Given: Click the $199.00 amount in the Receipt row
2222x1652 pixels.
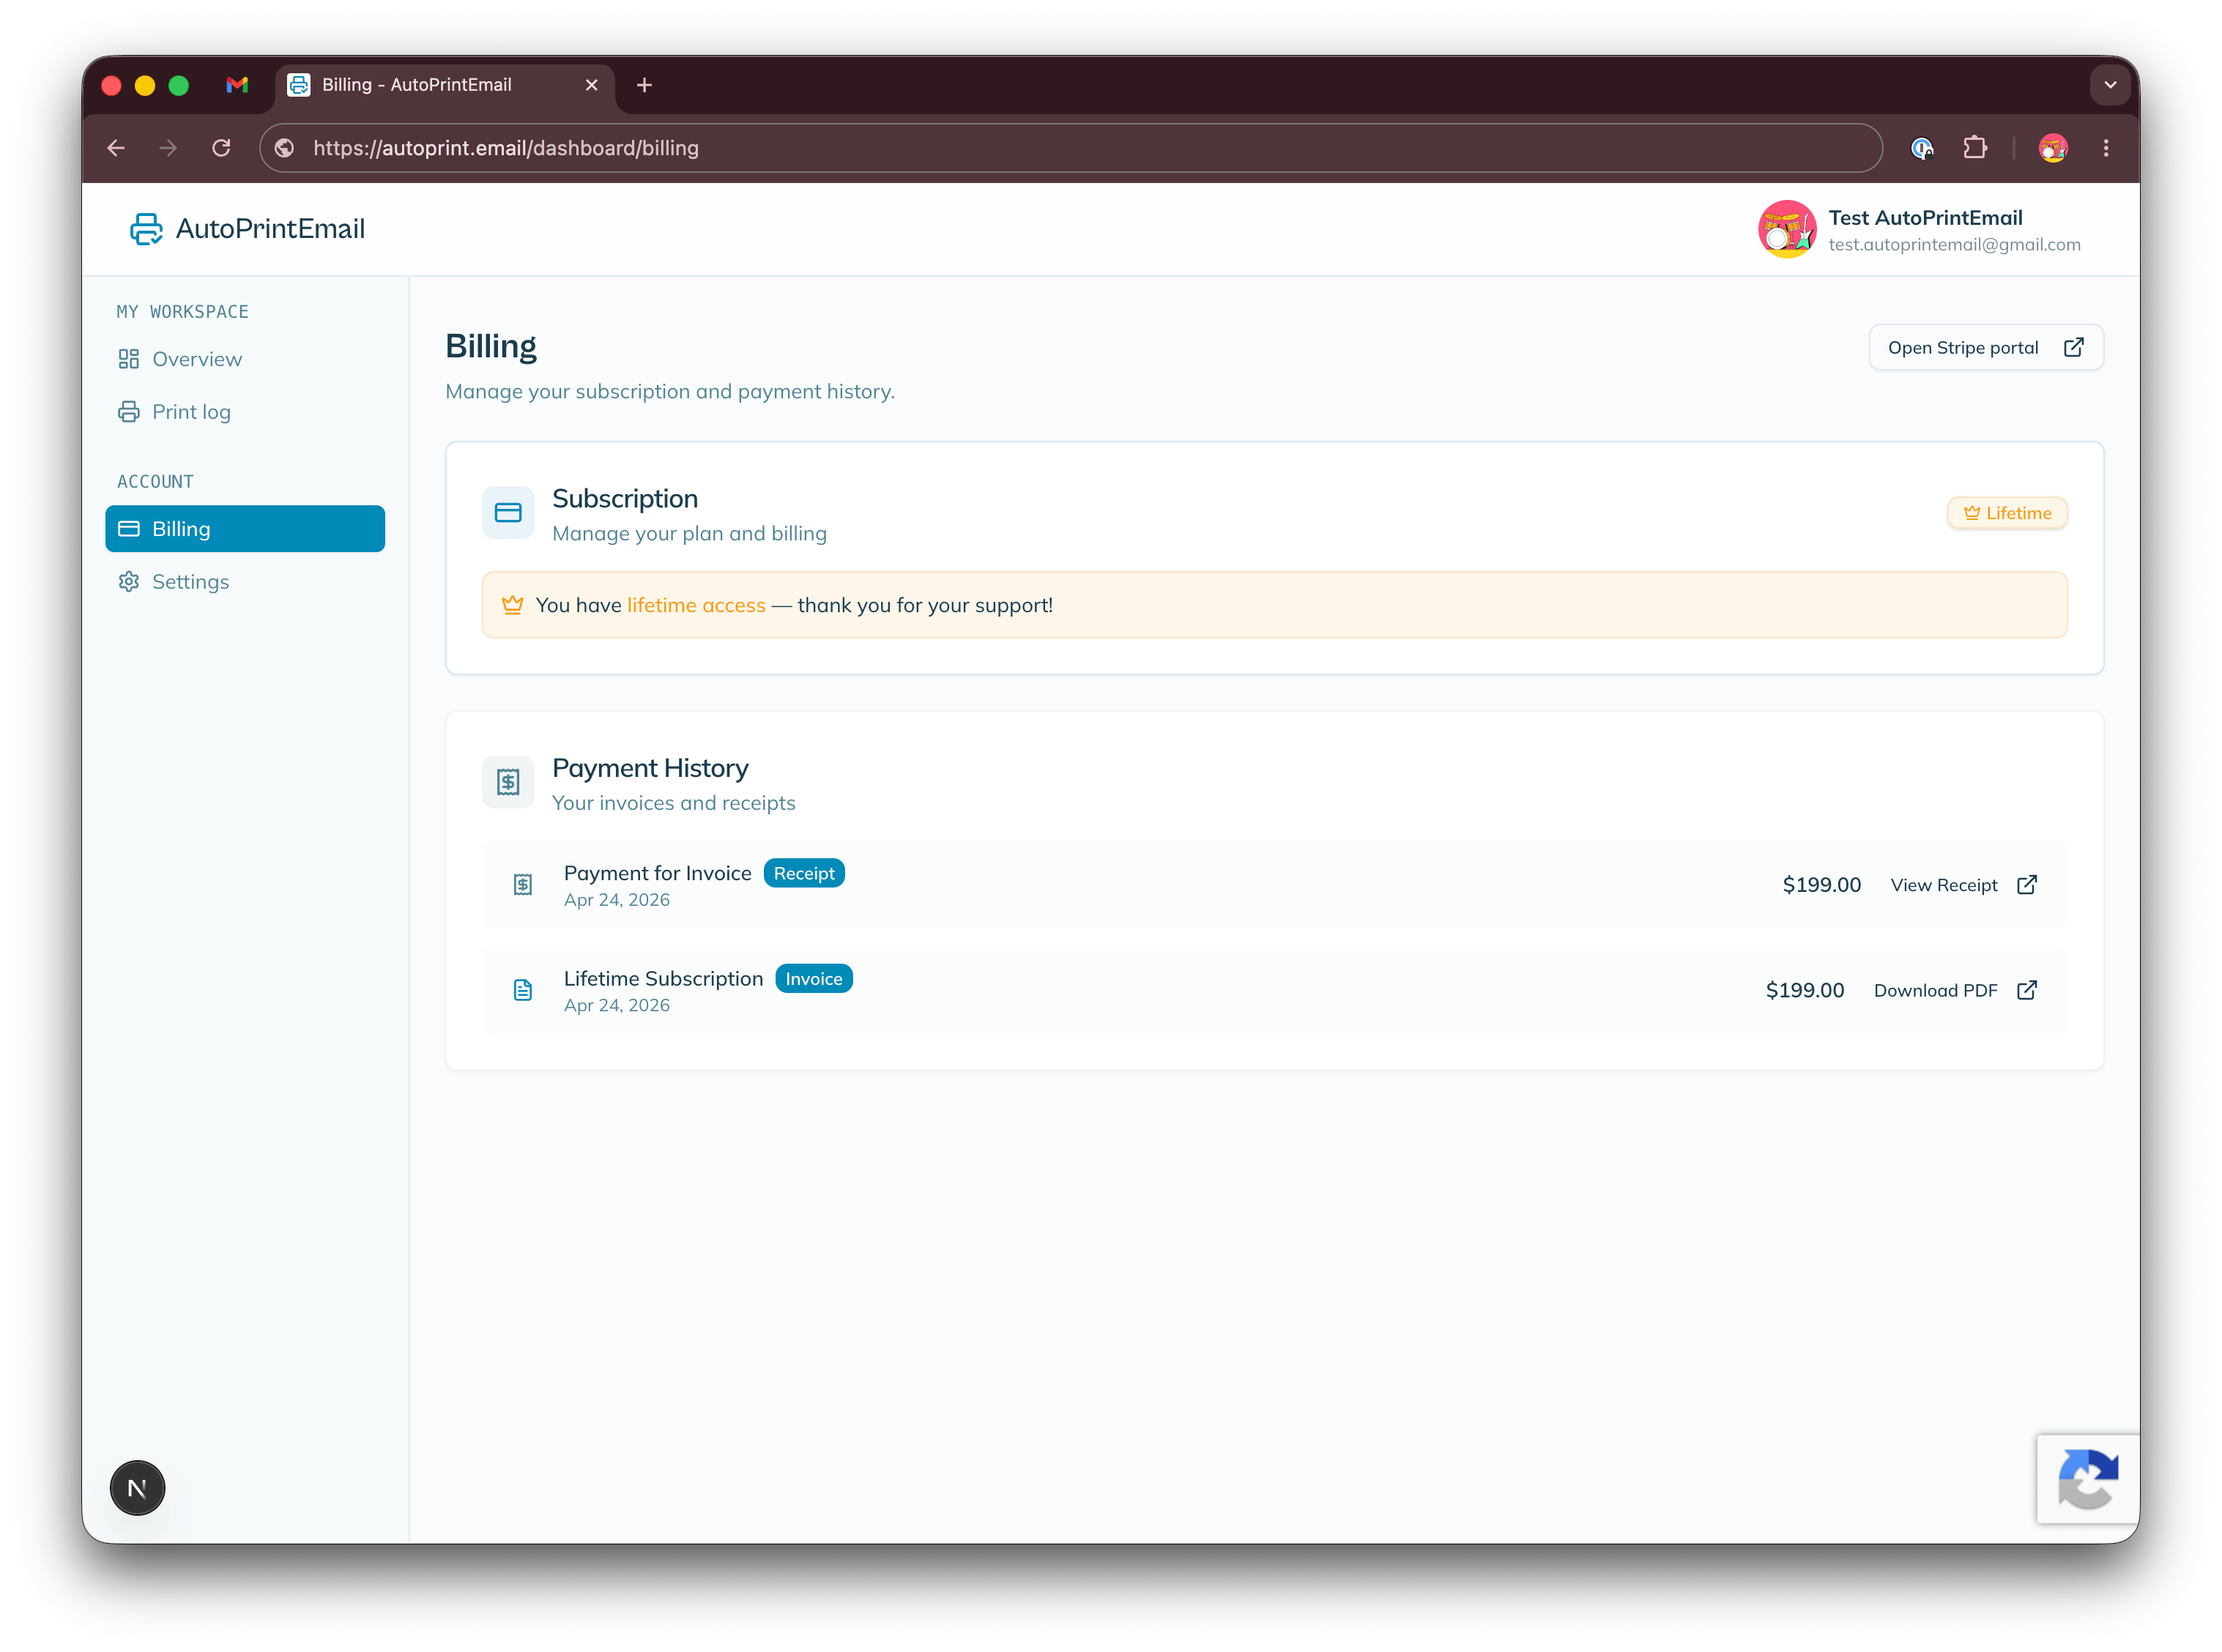Looking at the screenshot, I should tap(1821, 885).
